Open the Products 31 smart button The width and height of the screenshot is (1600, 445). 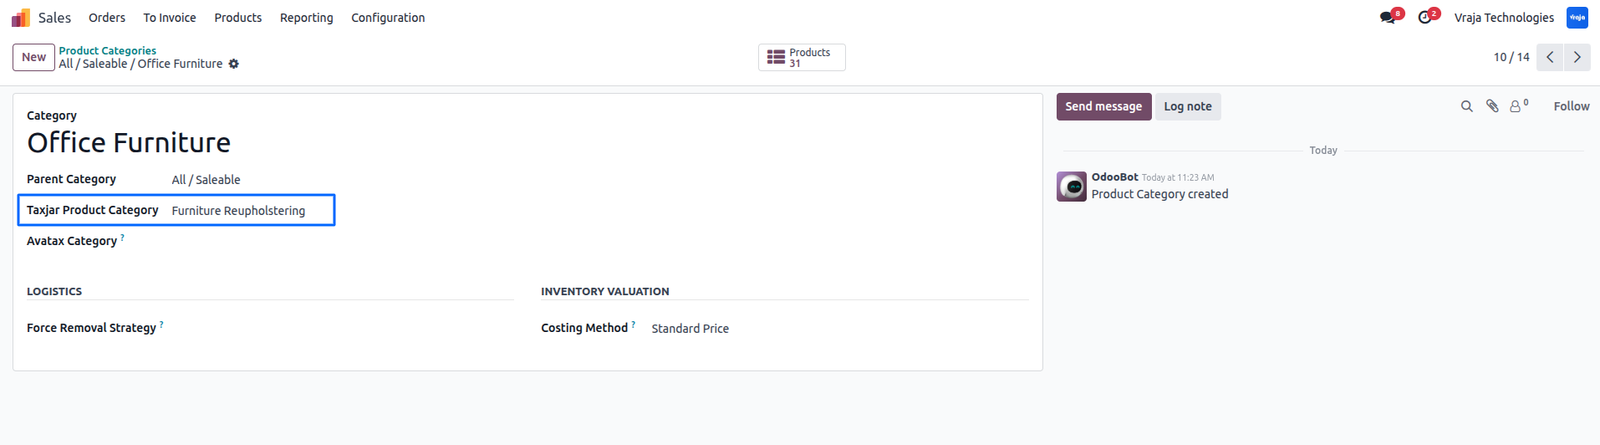point(801,58)
